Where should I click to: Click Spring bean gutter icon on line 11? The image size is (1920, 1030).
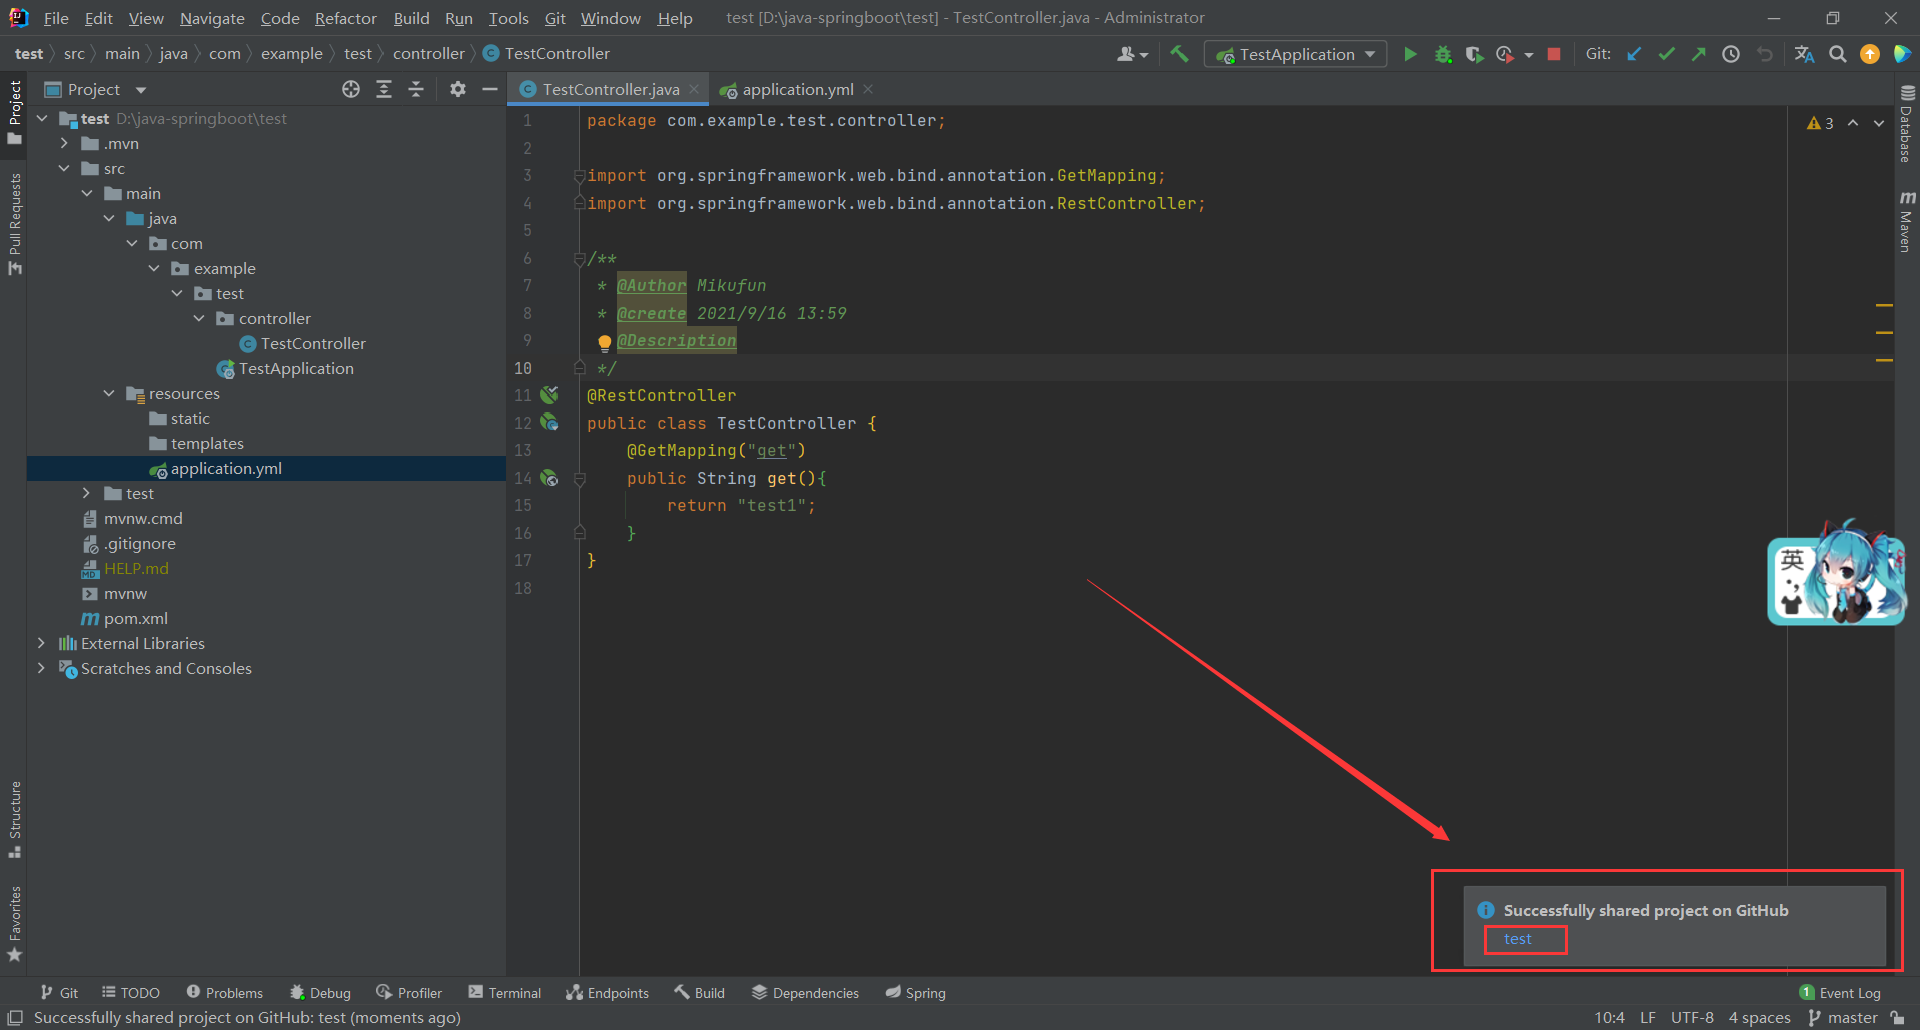[550, 395]
